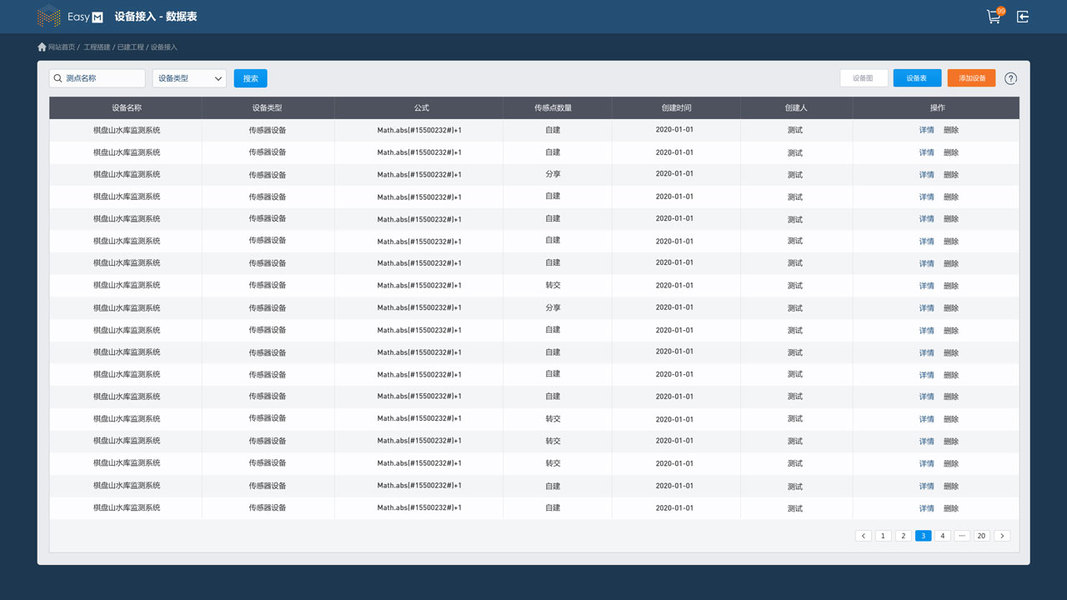Click the blue 搜索 button

tap(250, 78)
